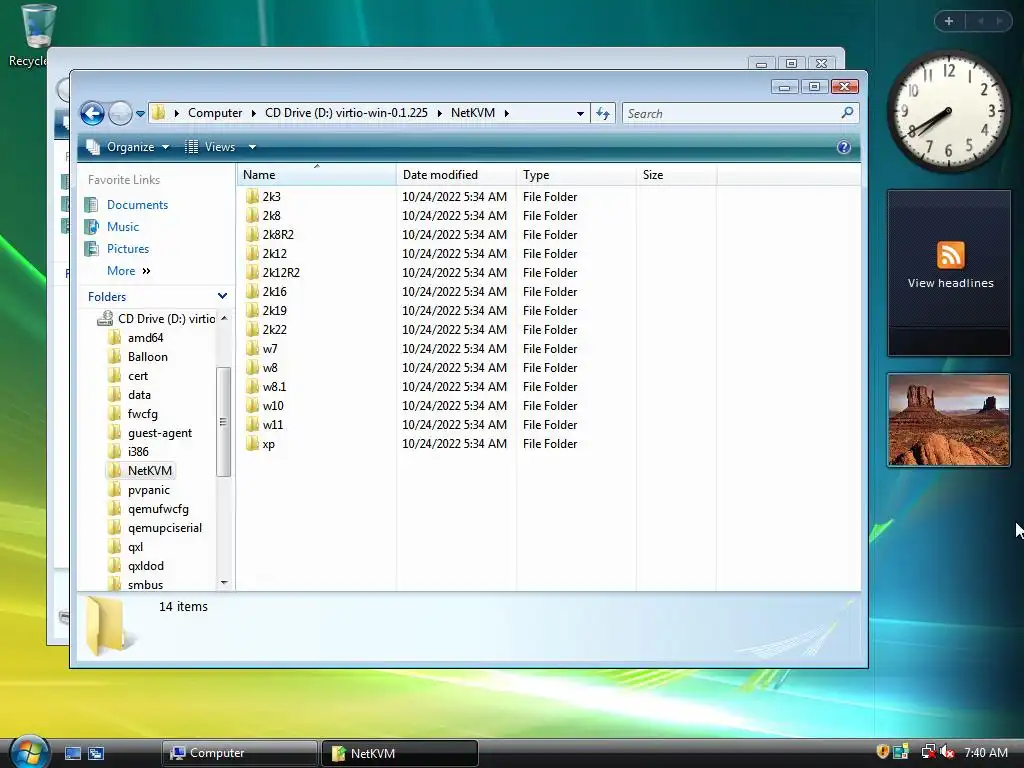
Task: Open the Organize menu
Action: click(x=129, y=147)
